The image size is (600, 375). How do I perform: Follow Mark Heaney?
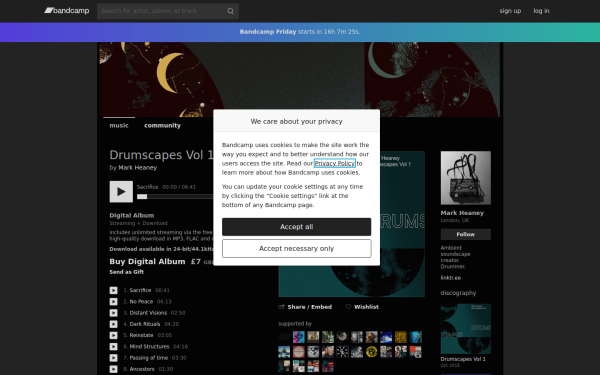[x=465, y=235]
